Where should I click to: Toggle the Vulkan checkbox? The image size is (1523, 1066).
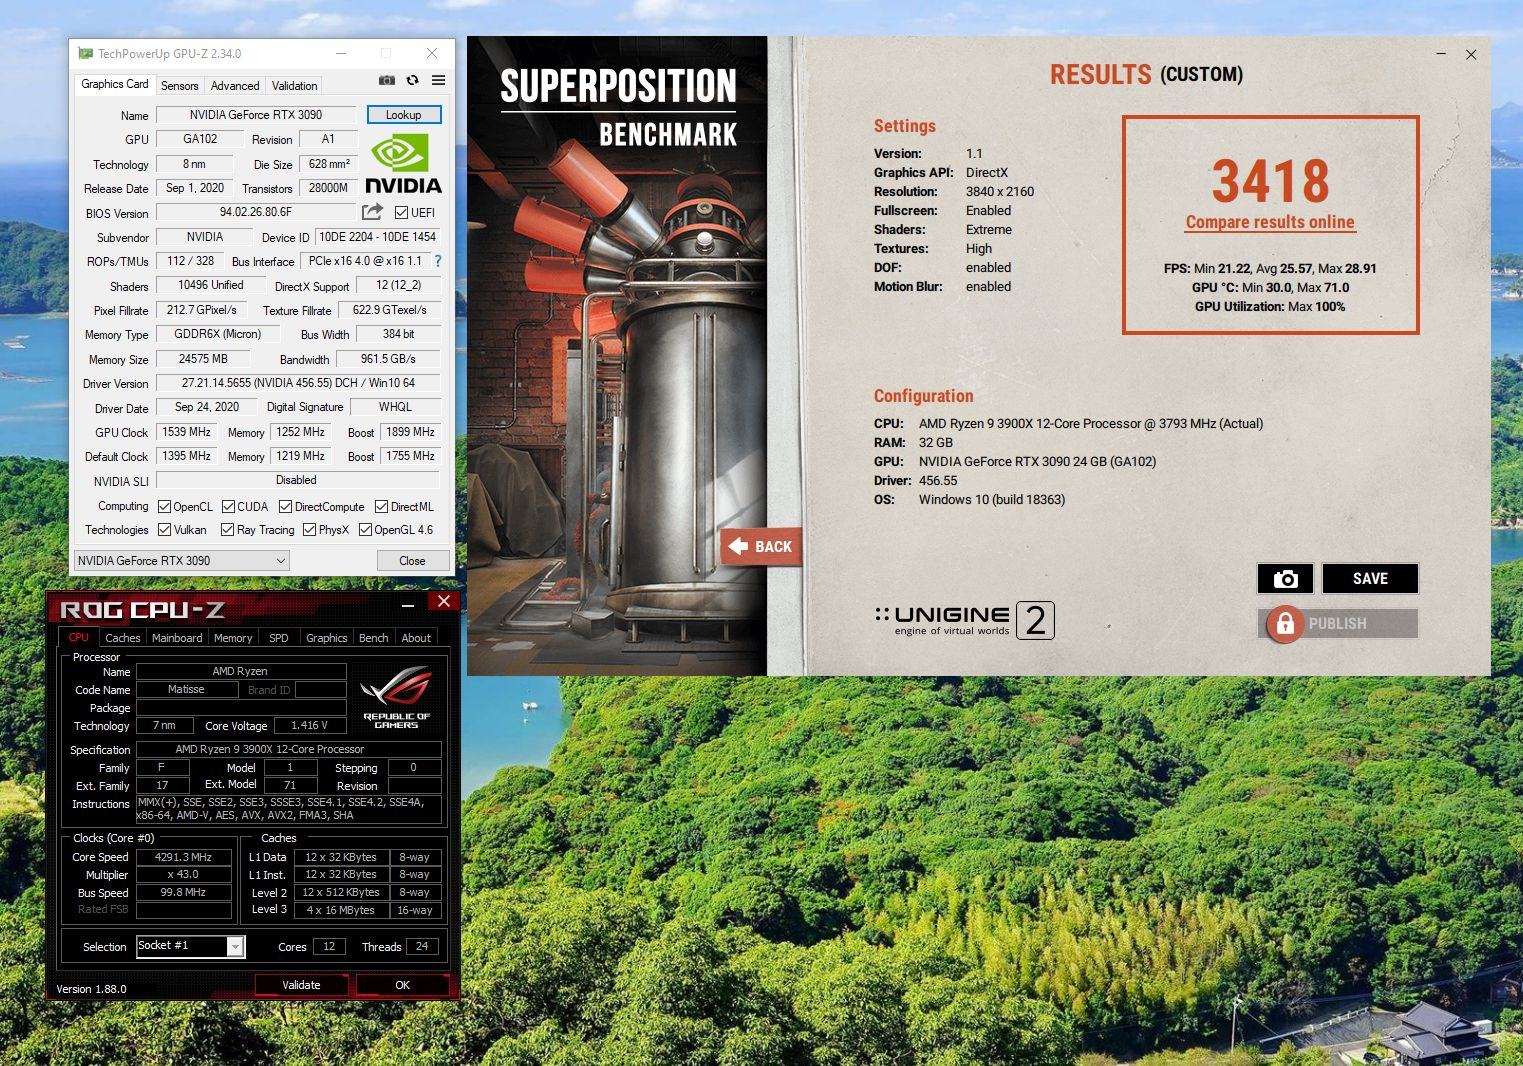click(164, 529)
